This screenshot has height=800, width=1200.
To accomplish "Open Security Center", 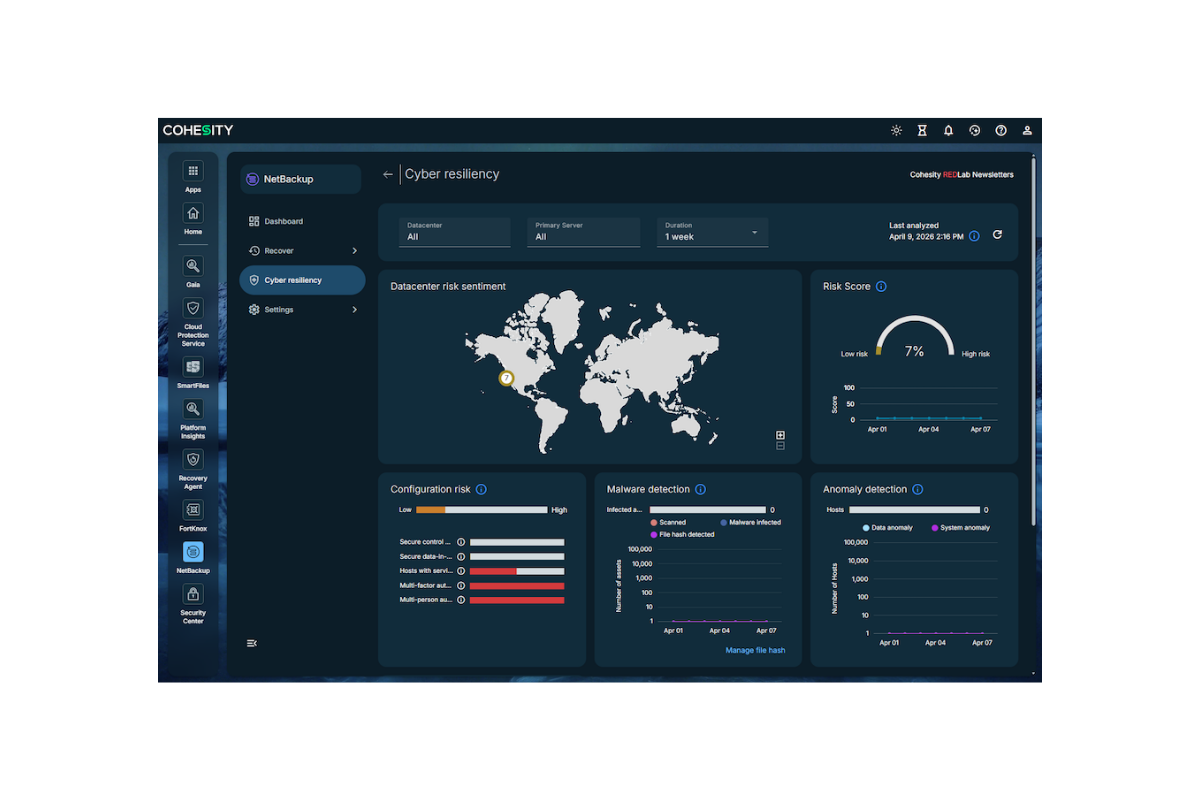I will (x=193, y=594).
